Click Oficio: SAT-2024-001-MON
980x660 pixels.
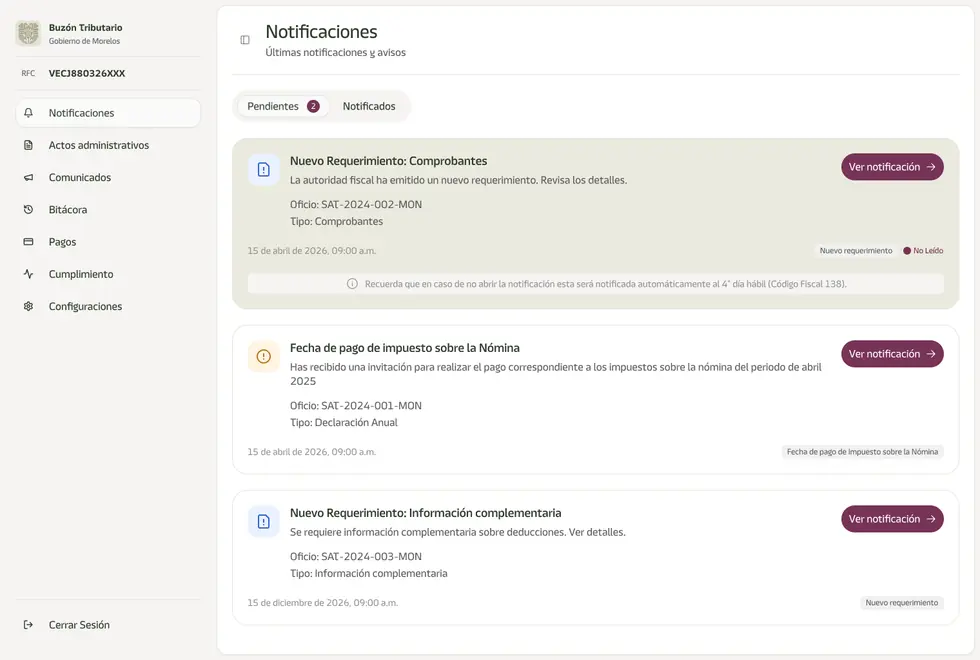[x=356, y=406]
